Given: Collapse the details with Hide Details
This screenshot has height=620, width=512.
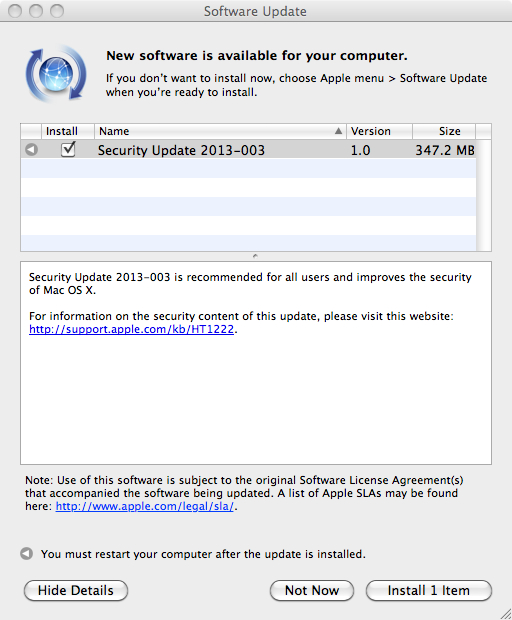Looking at the screenshot, I should point(76,590).
